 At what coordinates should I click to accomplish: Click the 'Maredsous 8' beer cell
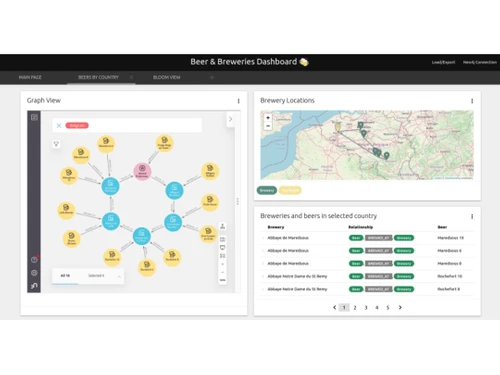coord(449,264)
